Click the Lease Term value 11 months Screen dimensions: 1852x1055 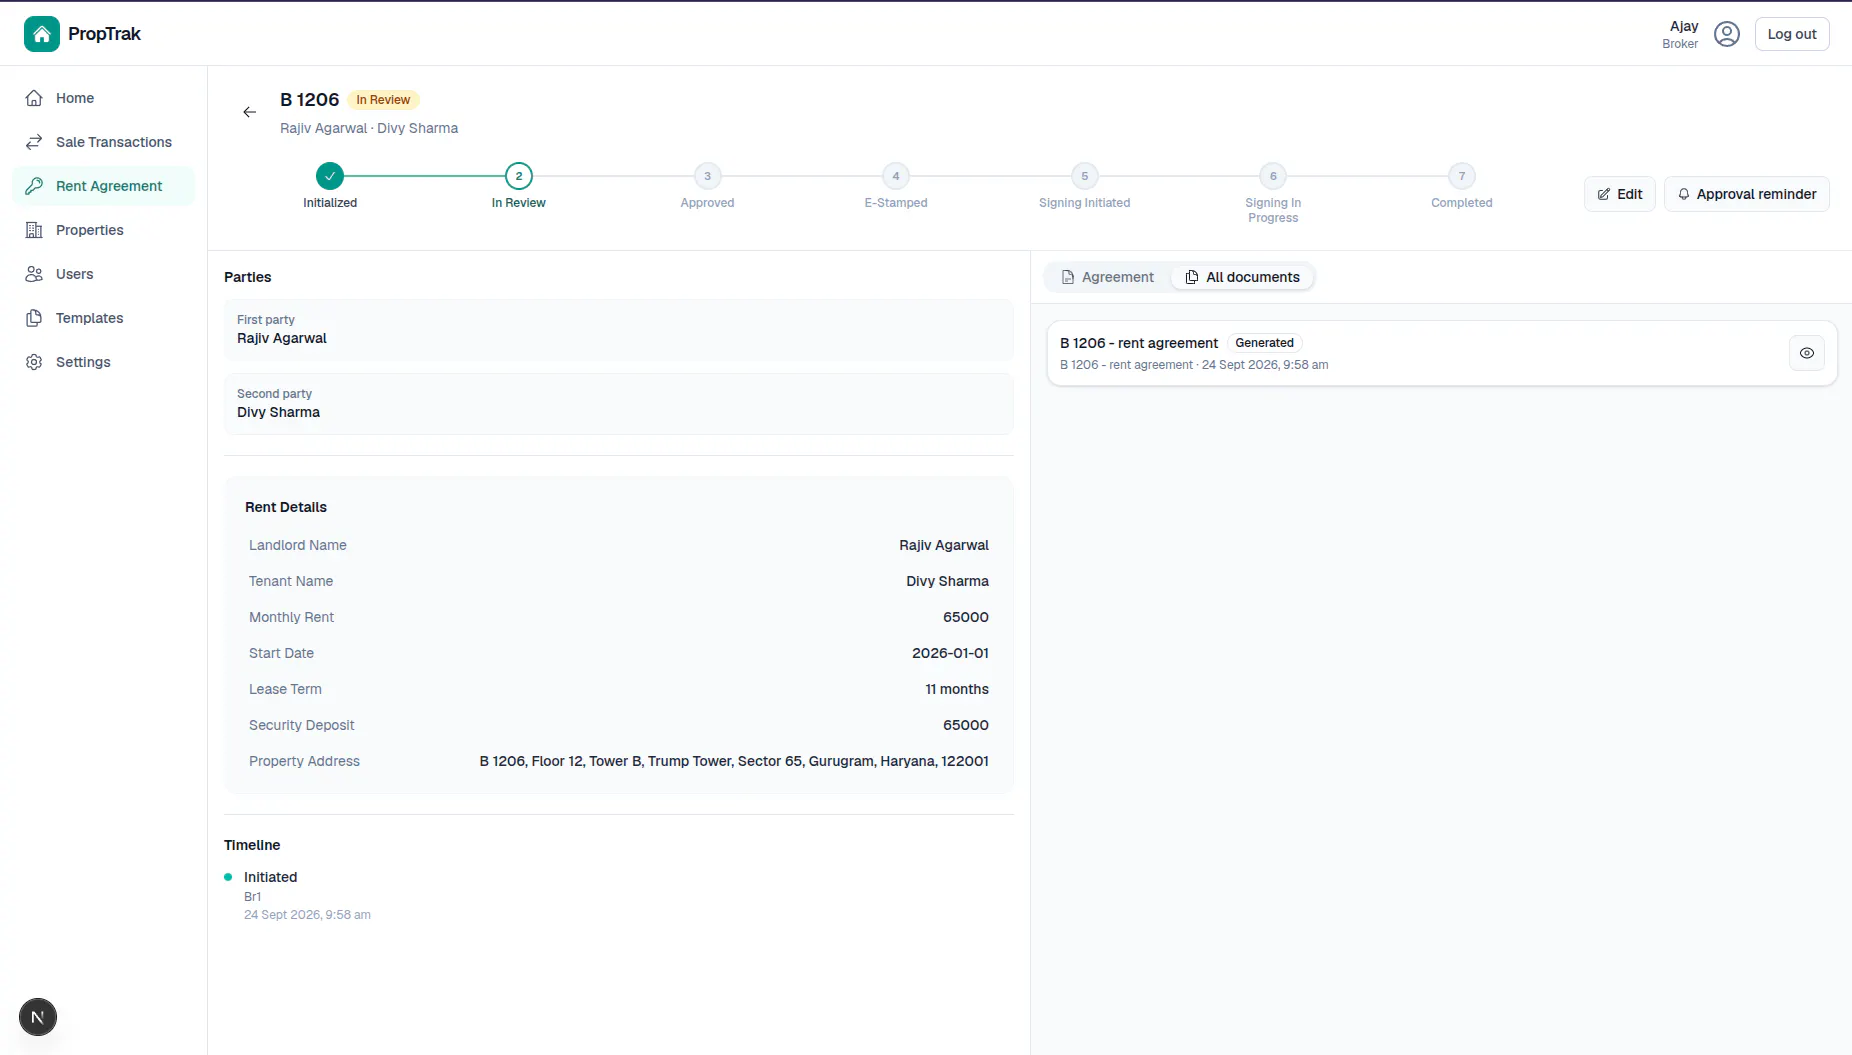point(957,689)
